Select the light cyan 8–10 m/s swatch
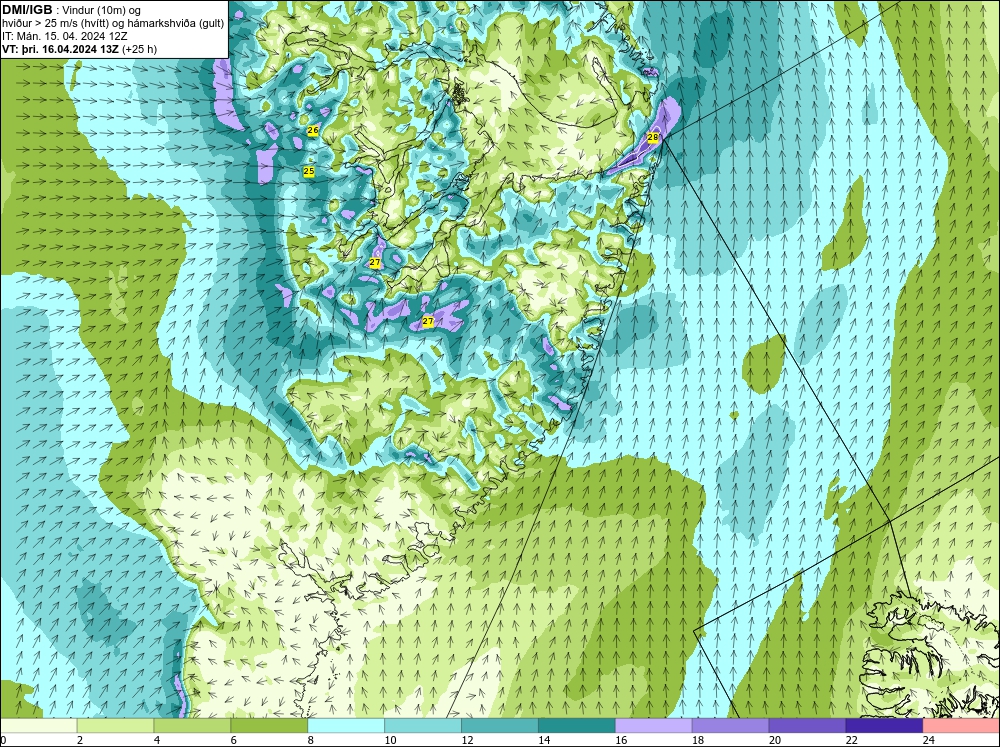 [x=346, y=725]
